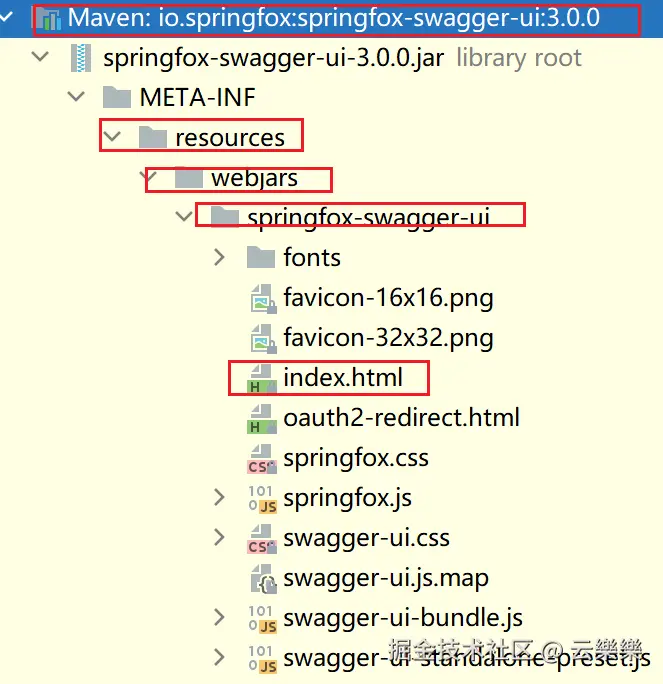Click the CSS icon of swagger-ui.css
The height and width of the screenshot is (684, 663).
pyautogui.click(x=262, y=539)
